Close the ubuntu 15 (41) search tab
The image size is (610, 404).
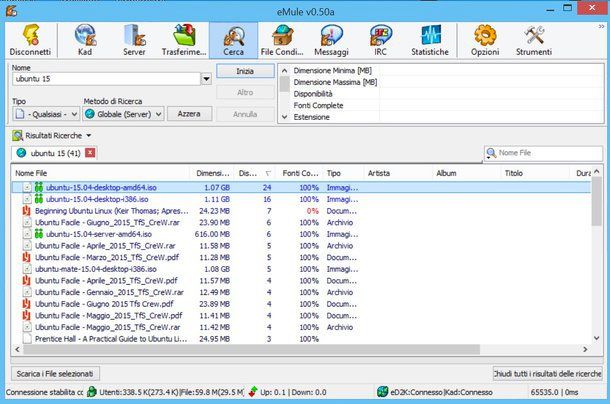(90, 153)
